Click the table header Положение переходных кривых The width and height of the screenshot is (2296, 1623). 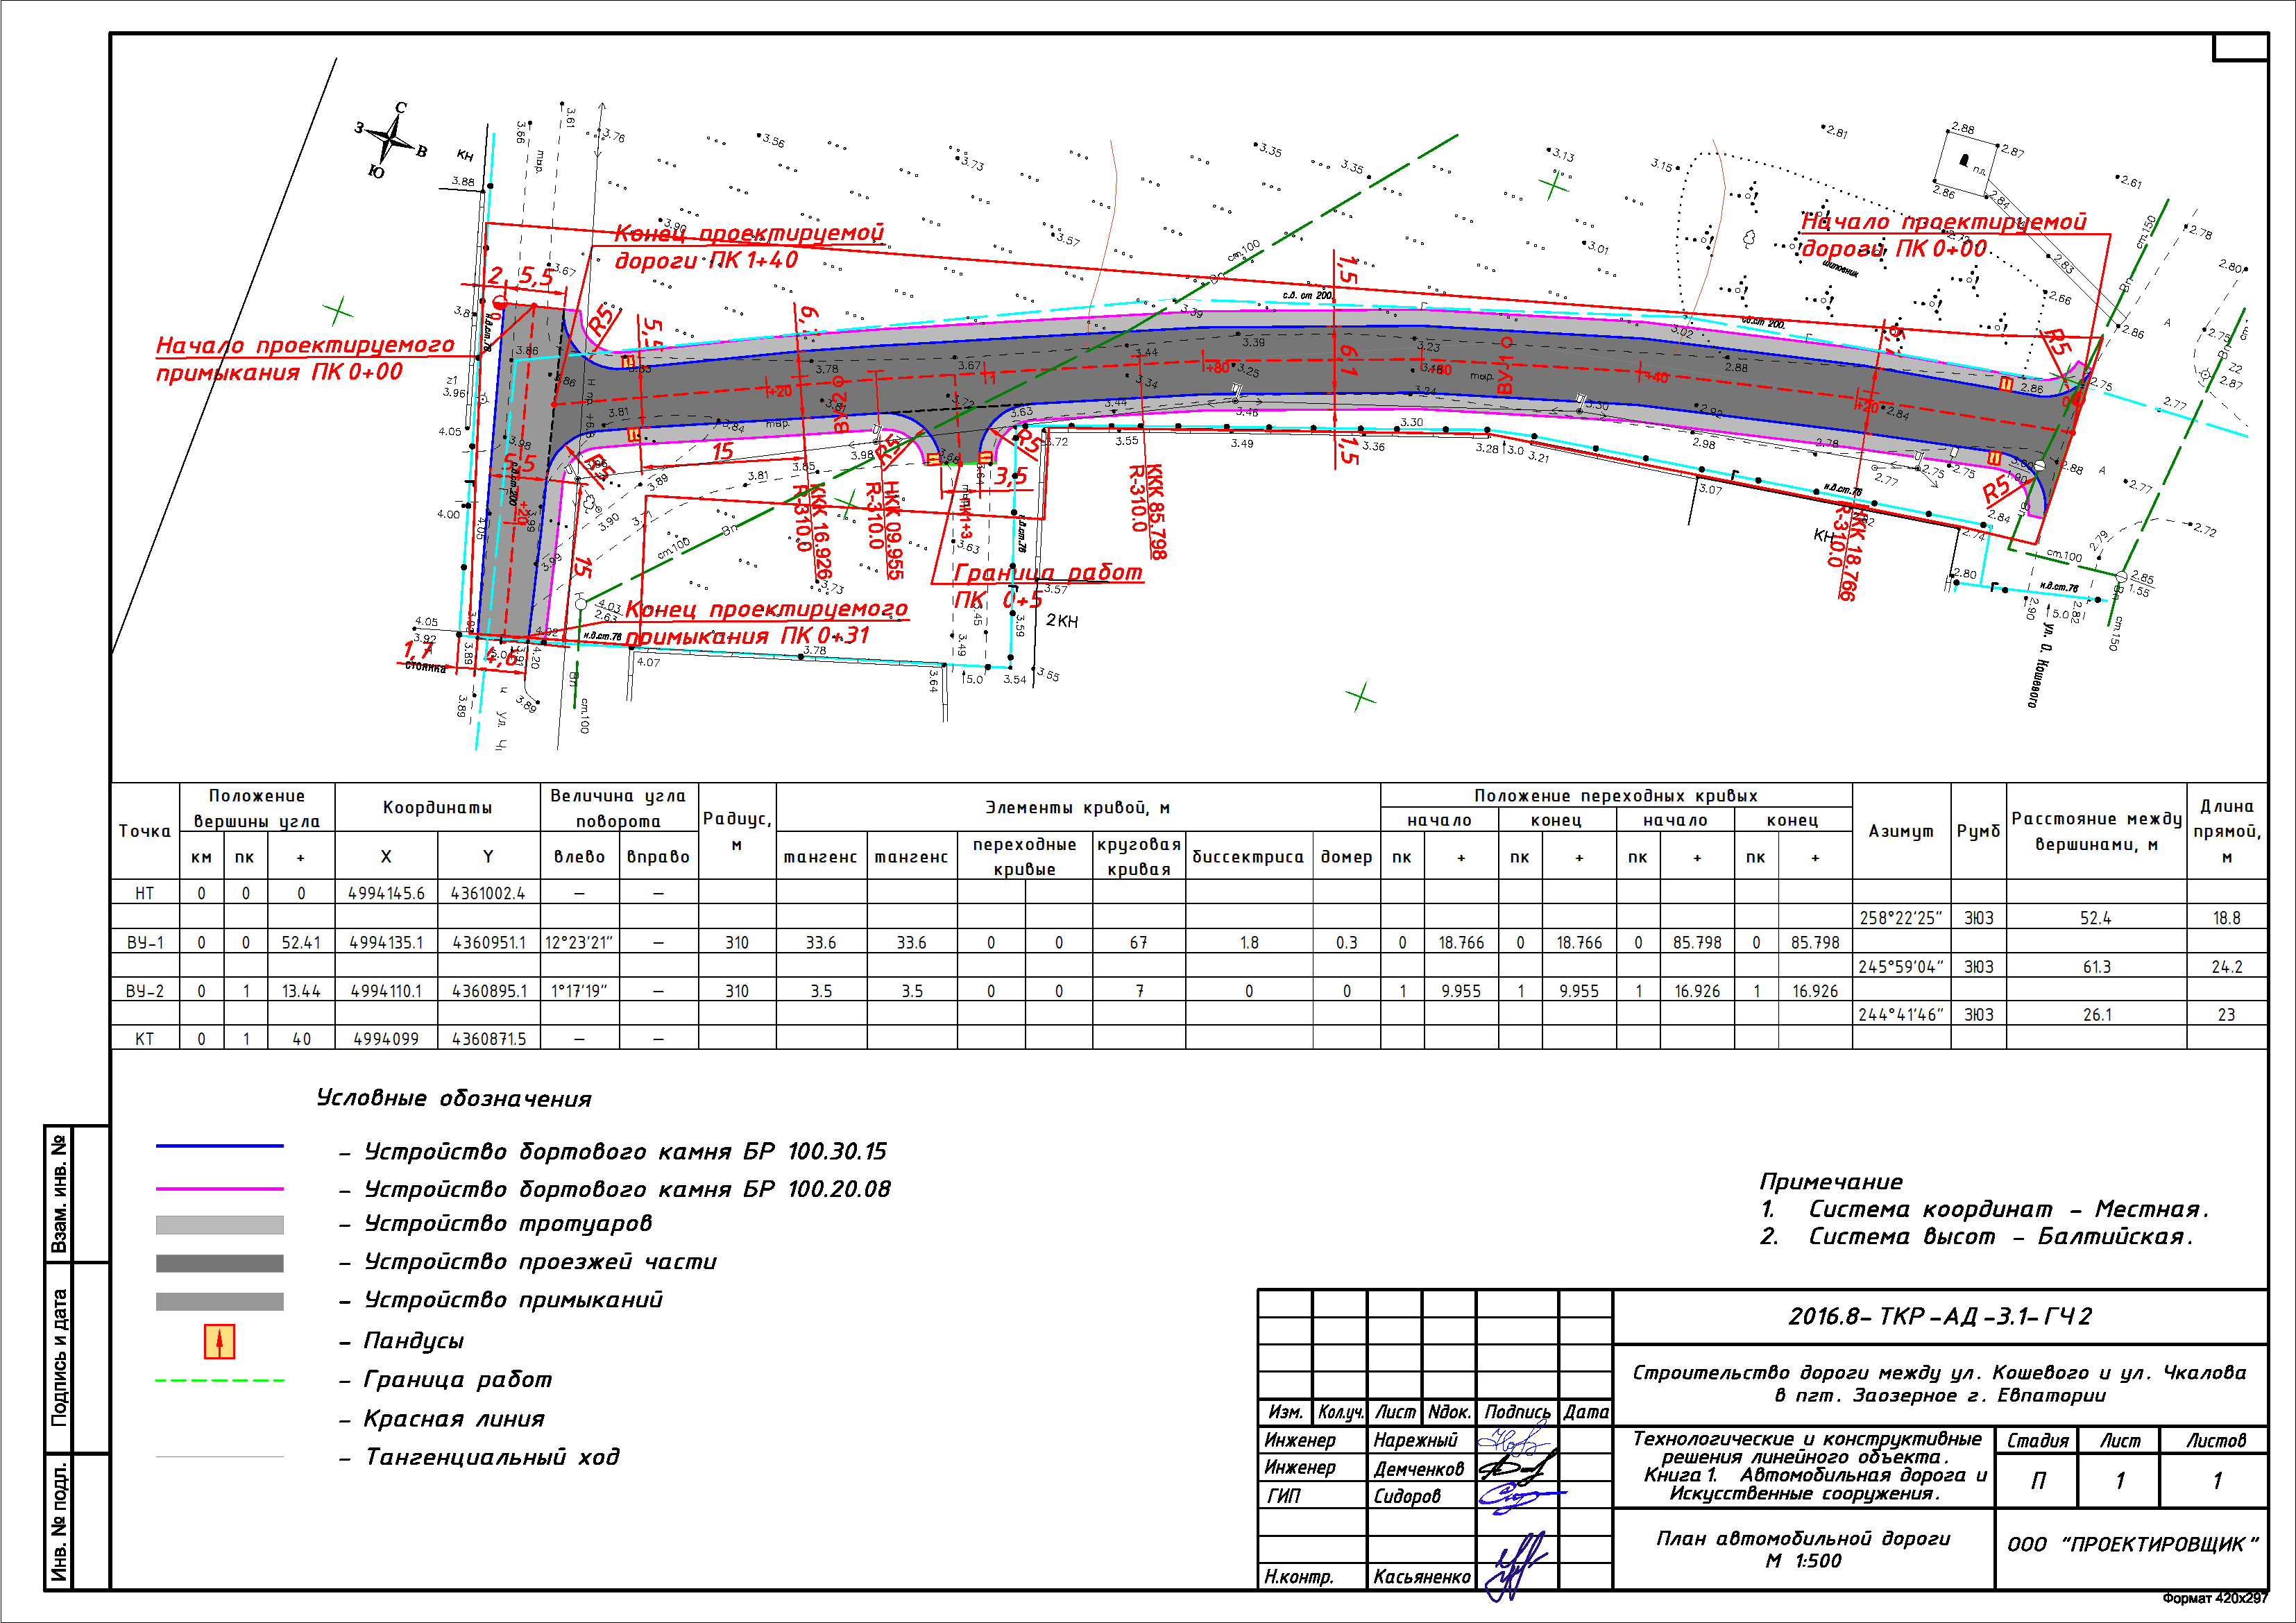(x=1616, y=796)
